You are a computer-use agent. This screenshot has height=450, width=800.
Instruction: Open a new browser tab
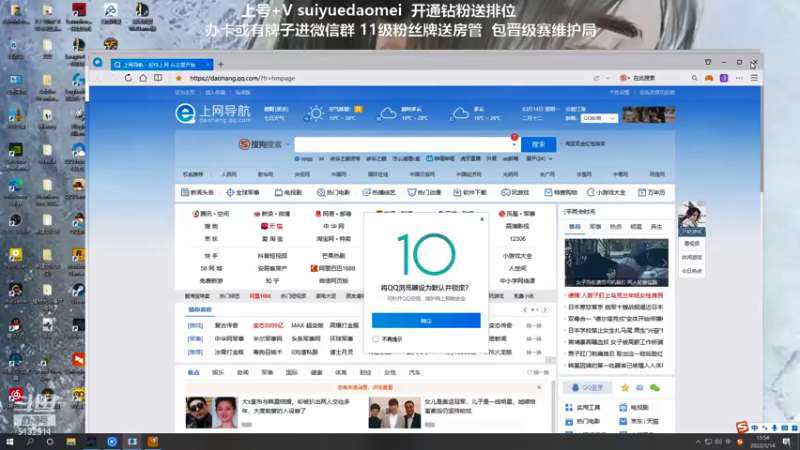tap(221, 64)
